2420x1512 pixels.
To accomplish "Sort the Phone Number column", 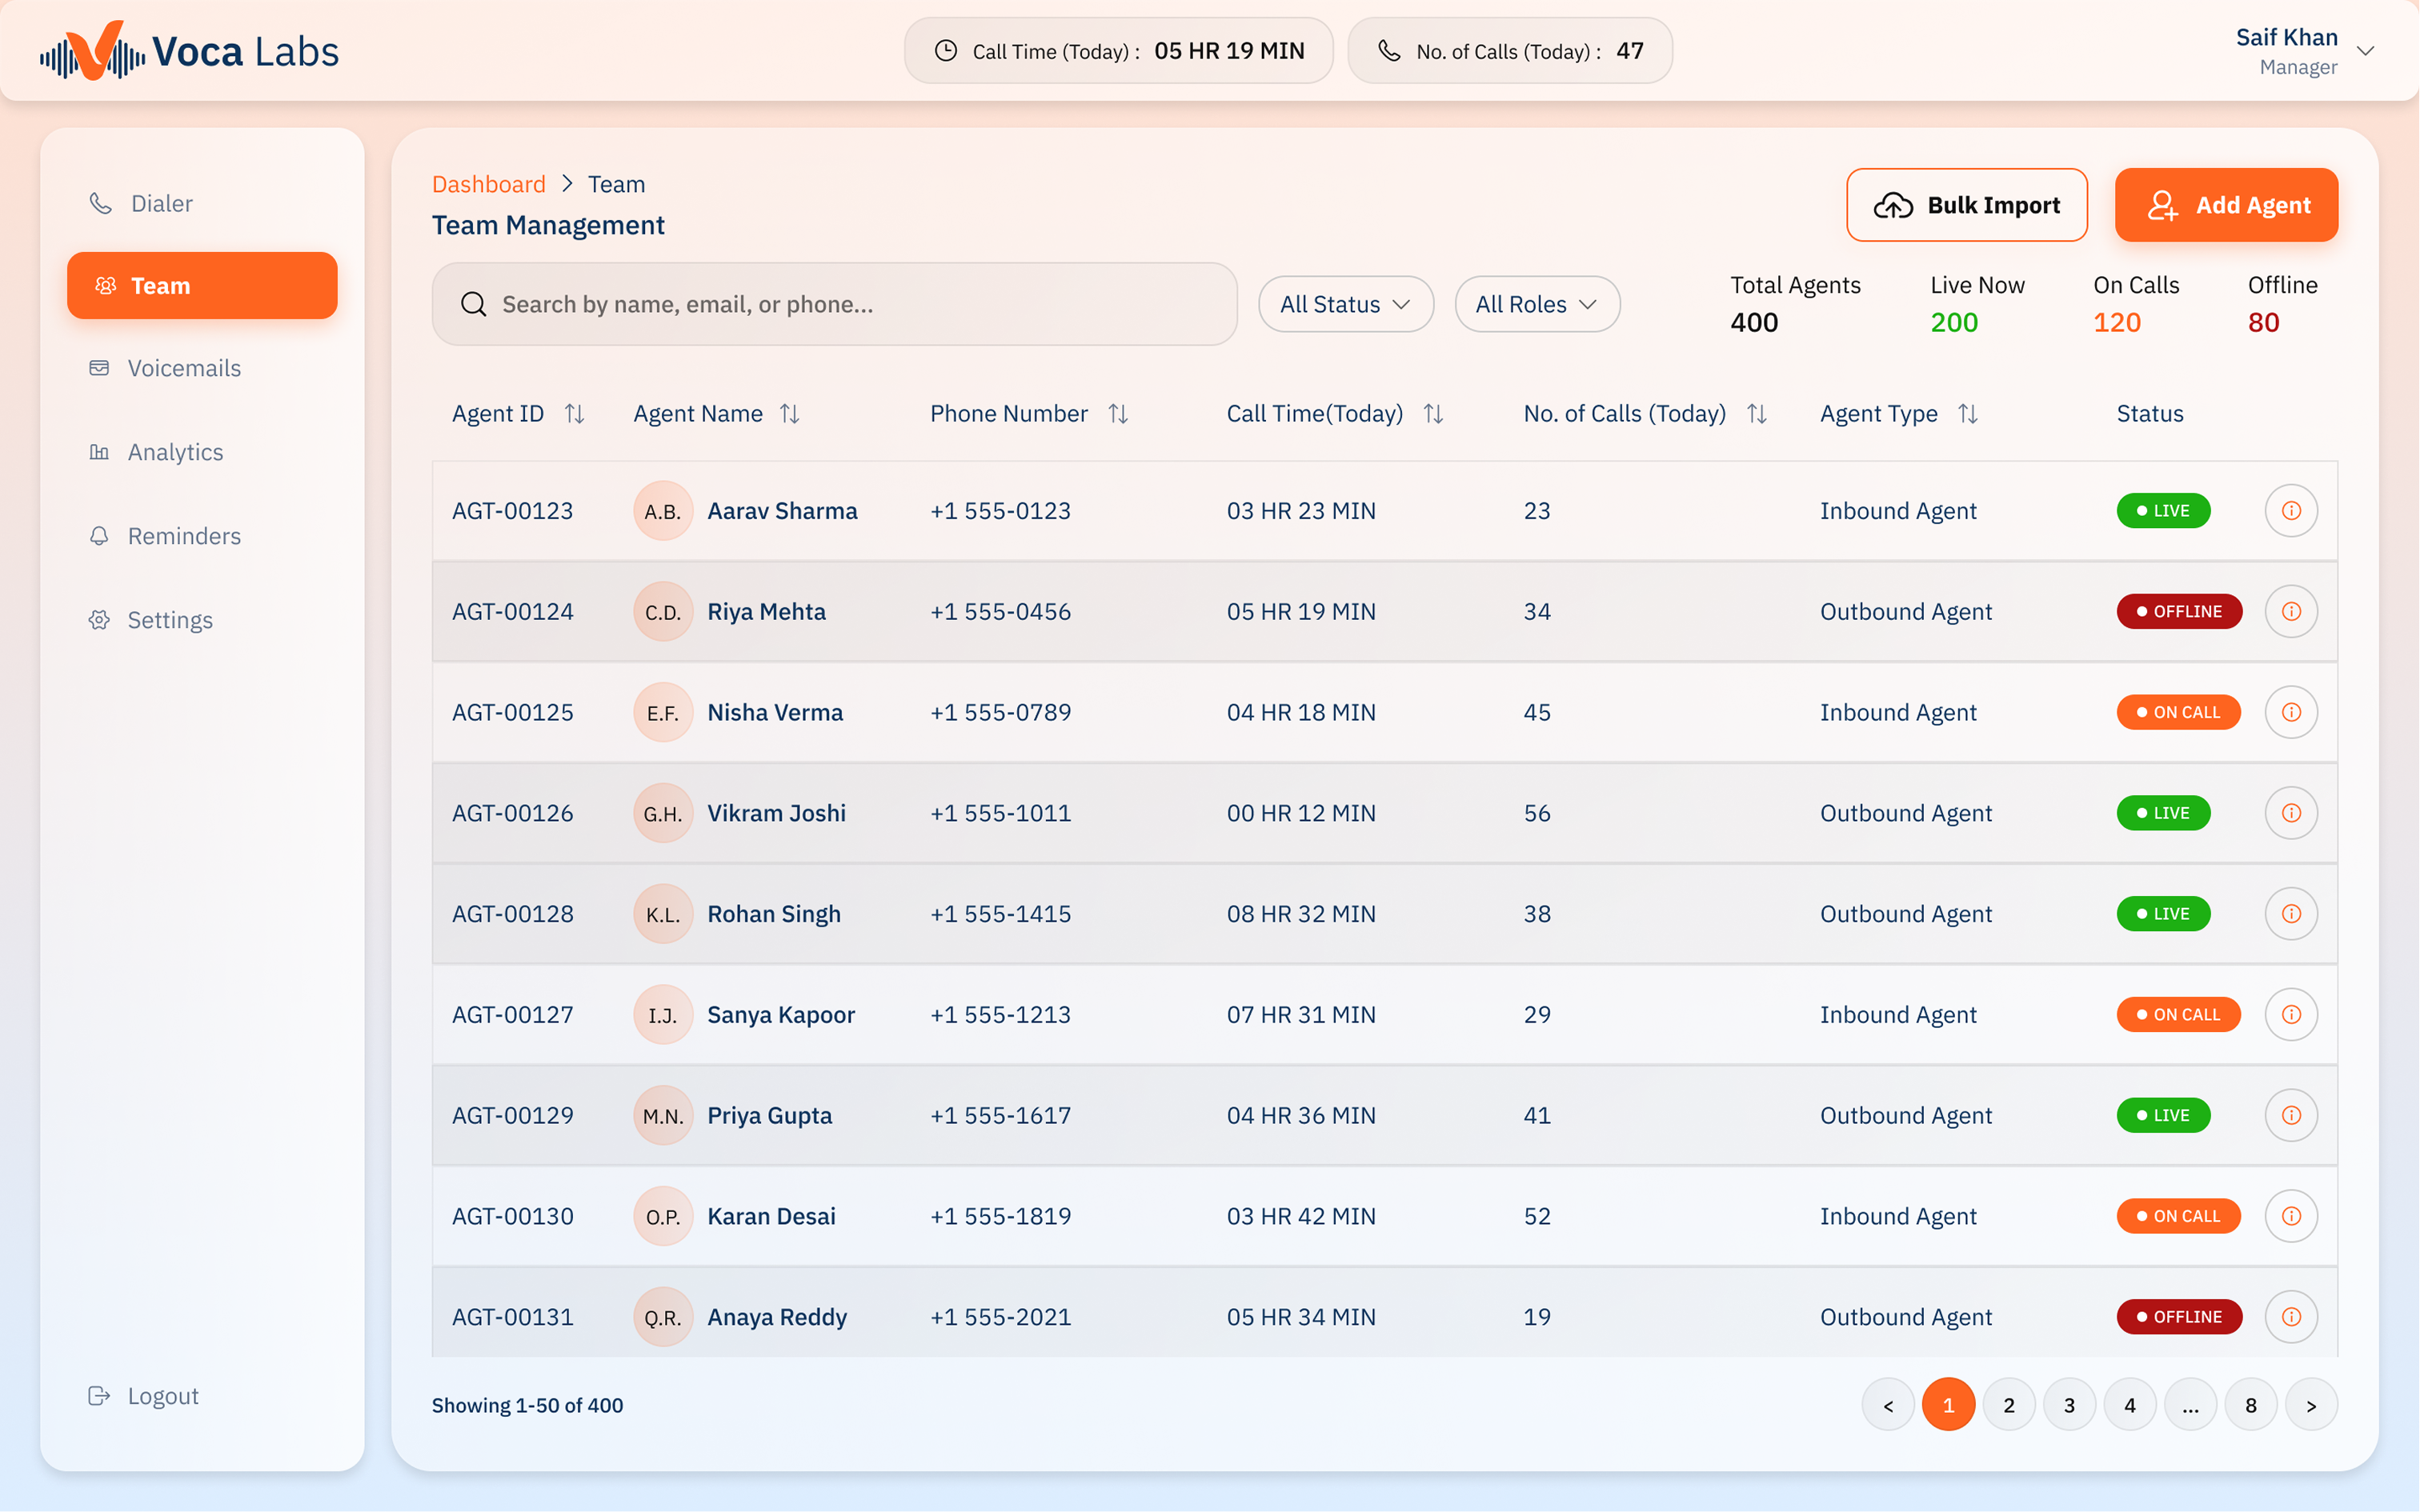I will coord(1118,414).
